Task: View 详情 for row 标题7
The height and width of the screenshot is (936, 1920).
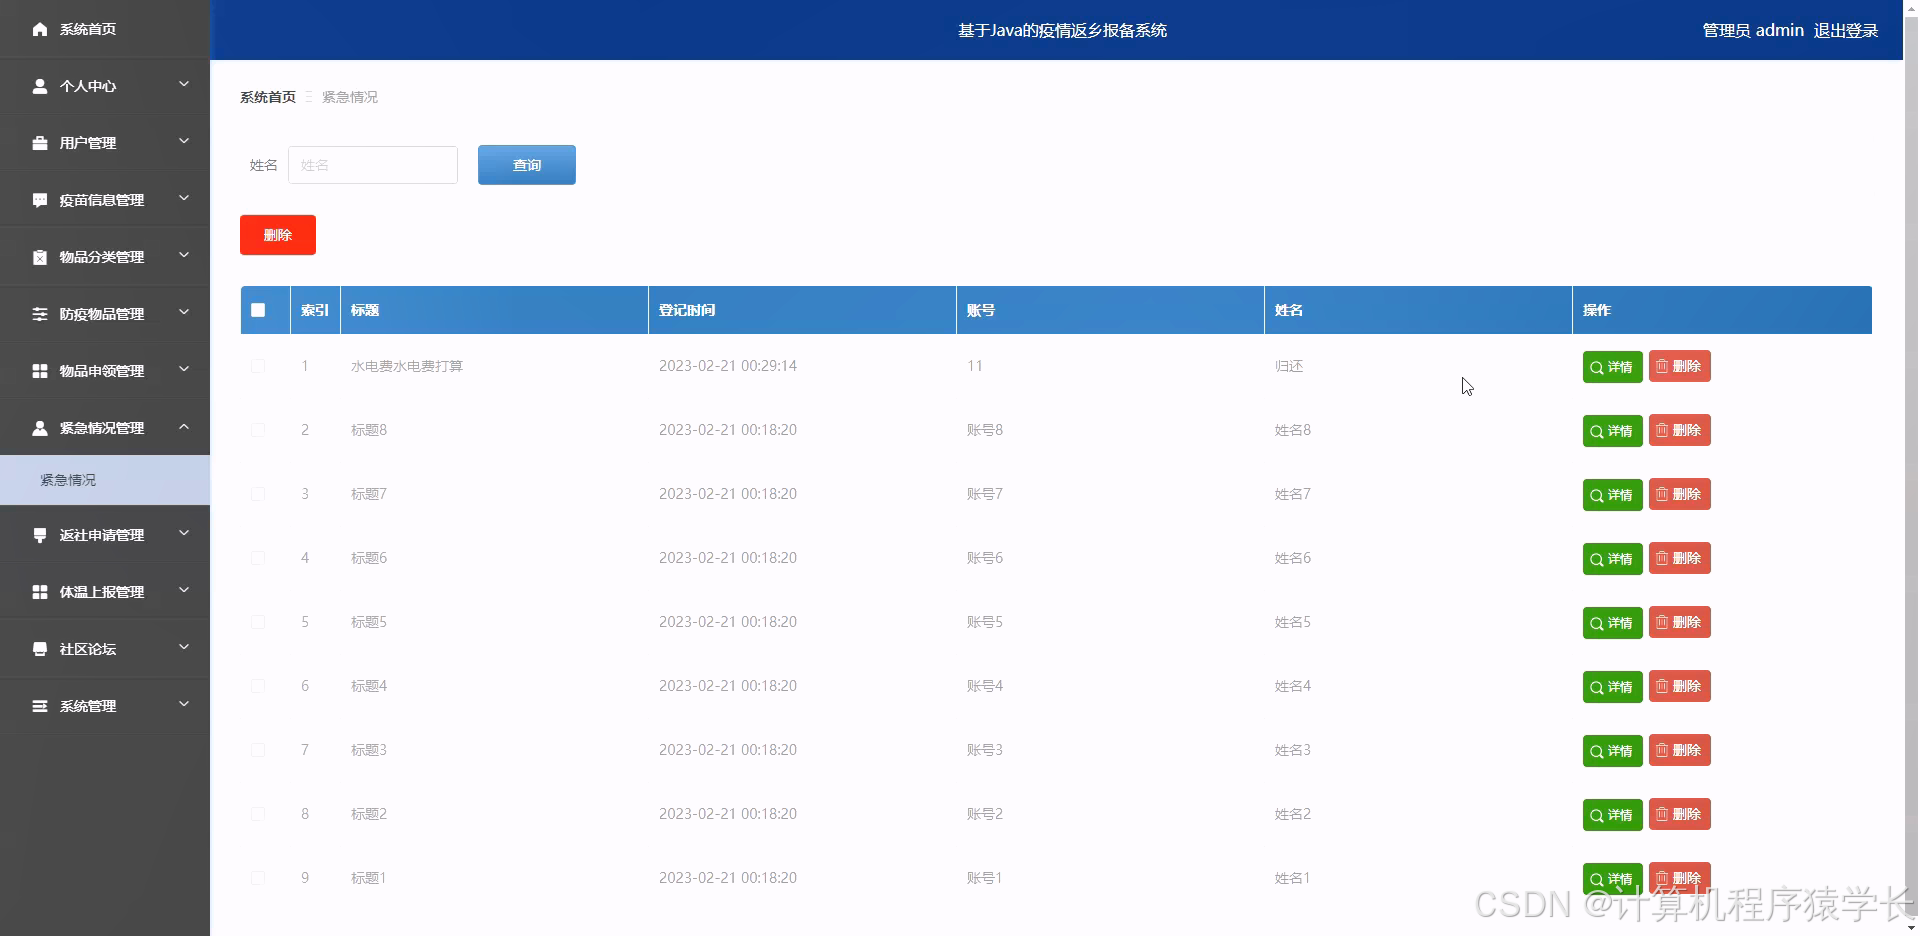Action: pyautogui.click(x=1612, y=495)
